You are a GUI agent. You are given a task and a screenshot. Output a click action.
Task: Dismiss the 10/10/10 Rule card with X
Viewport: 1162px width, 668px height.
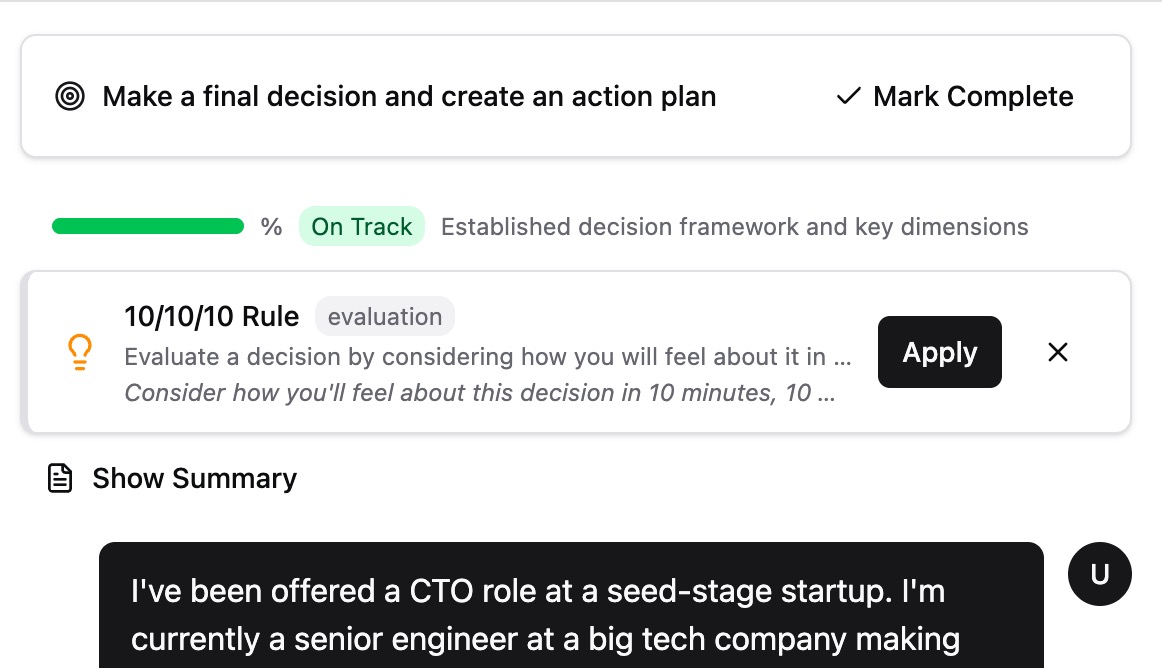coord(1057,352)
